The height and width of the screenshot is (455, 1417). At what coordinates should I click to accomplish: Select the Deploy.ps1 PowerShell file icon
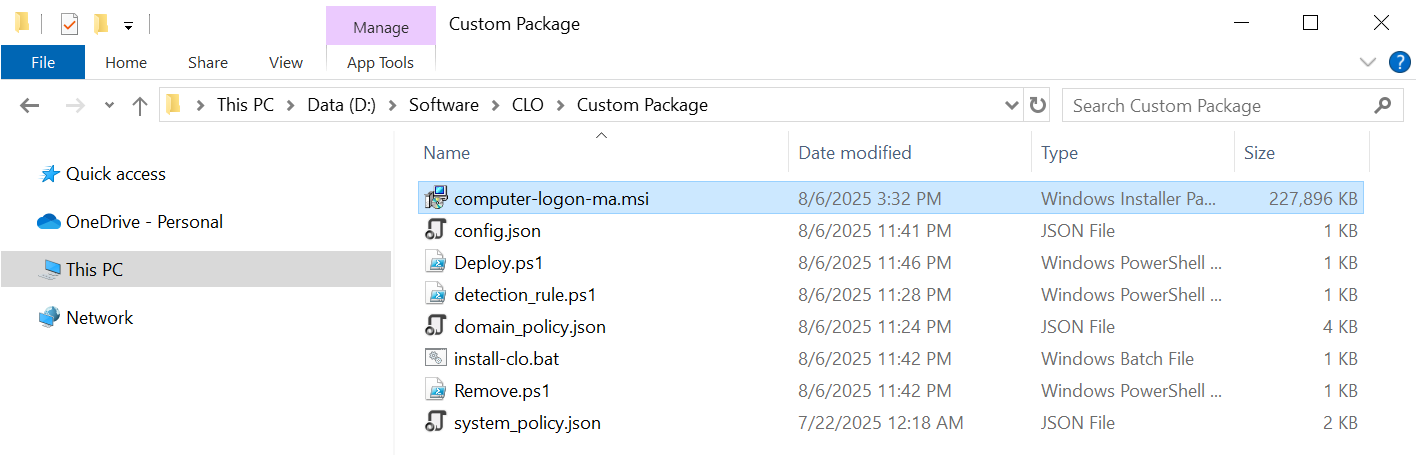pyautogui.click(x=435, y=263)
